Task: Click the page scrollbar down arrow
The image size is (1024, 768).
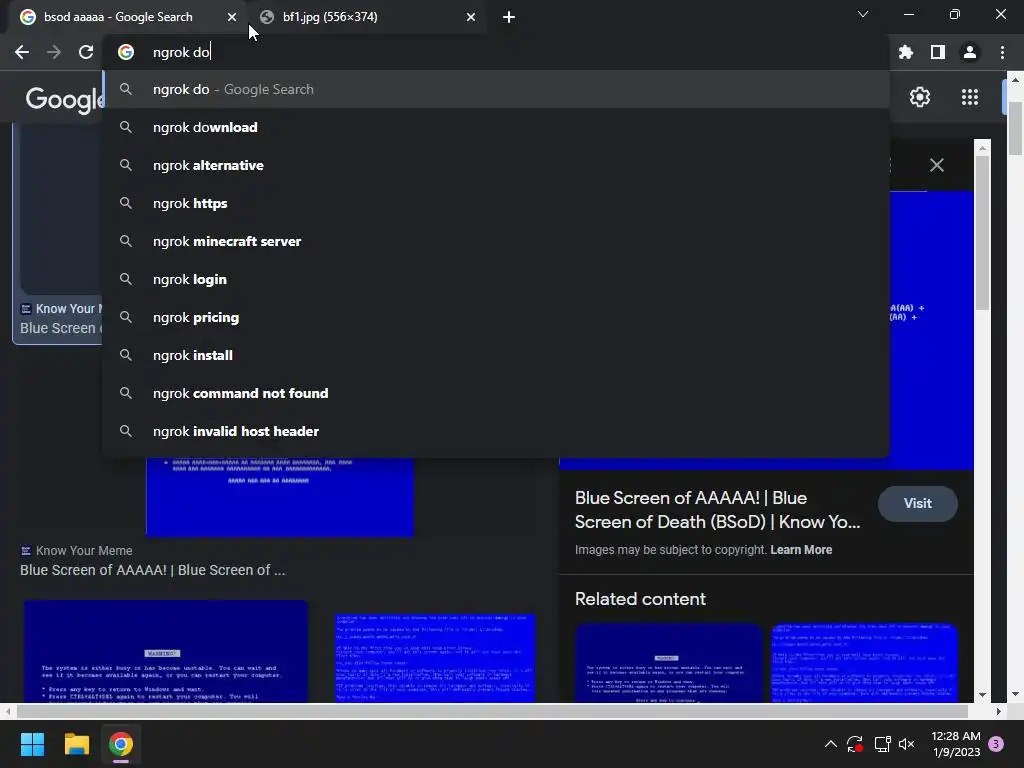Action: 1015,694
